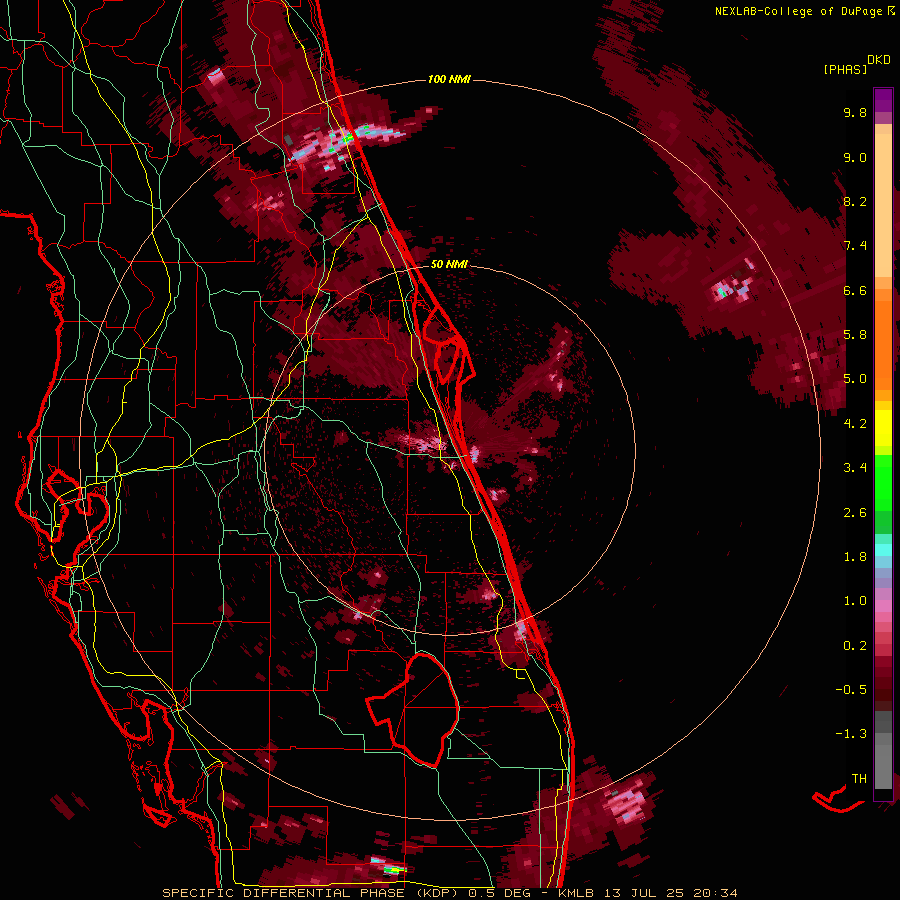Select the light peach color bar segment
Screen dimensions: 900x900
(x=883, y=207)
